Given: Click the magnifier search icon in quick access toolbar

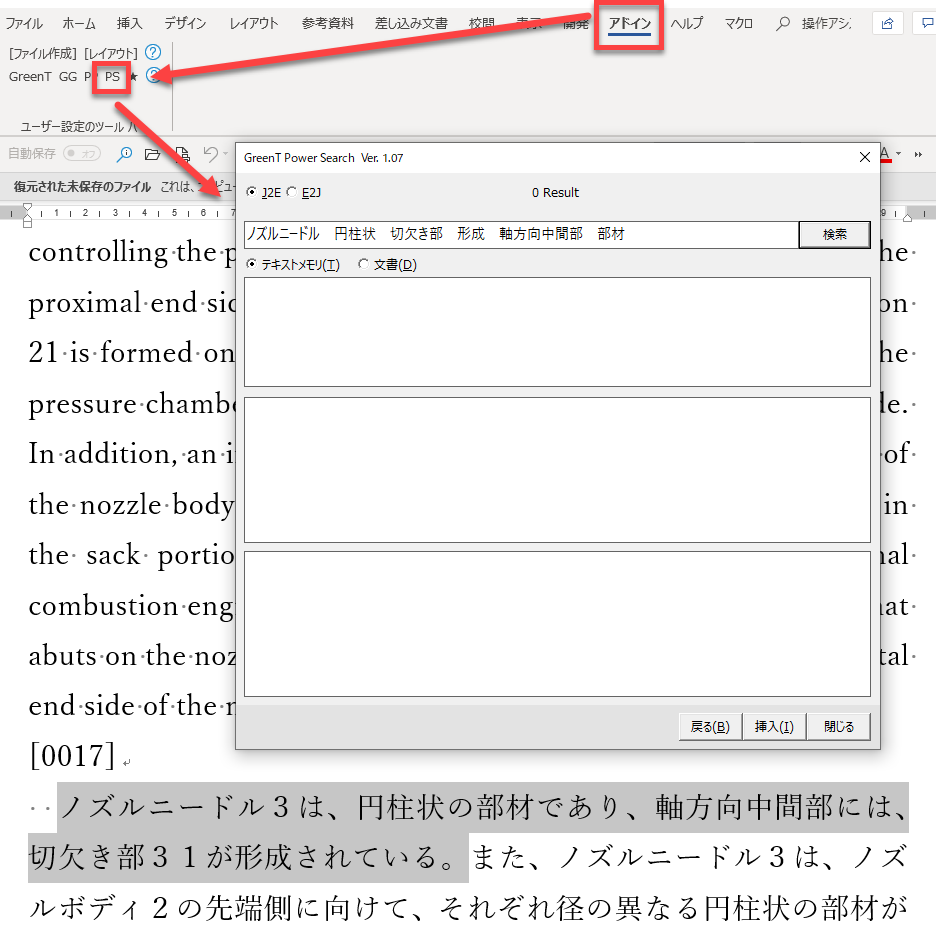Looking at the screenshot, I should pyautogui.click(x=124, y=154).
